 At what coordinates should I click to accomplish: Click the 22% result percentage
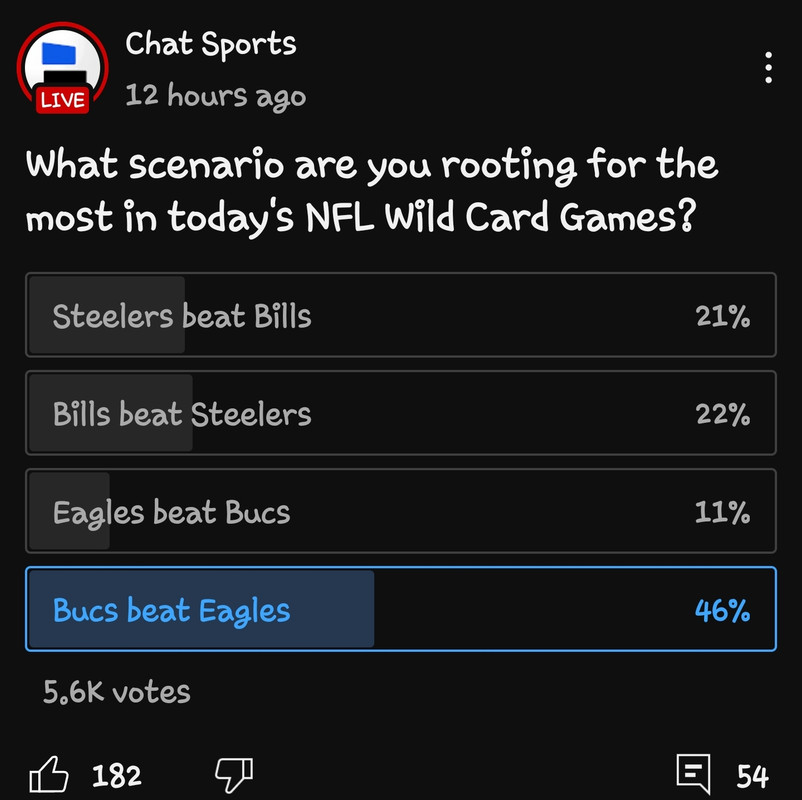[722, 415]
